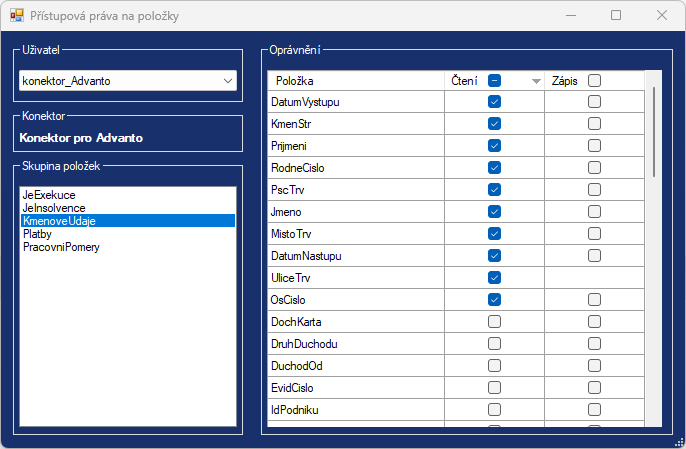Enable Čtení for DruhDuchodu

[494, 344]
